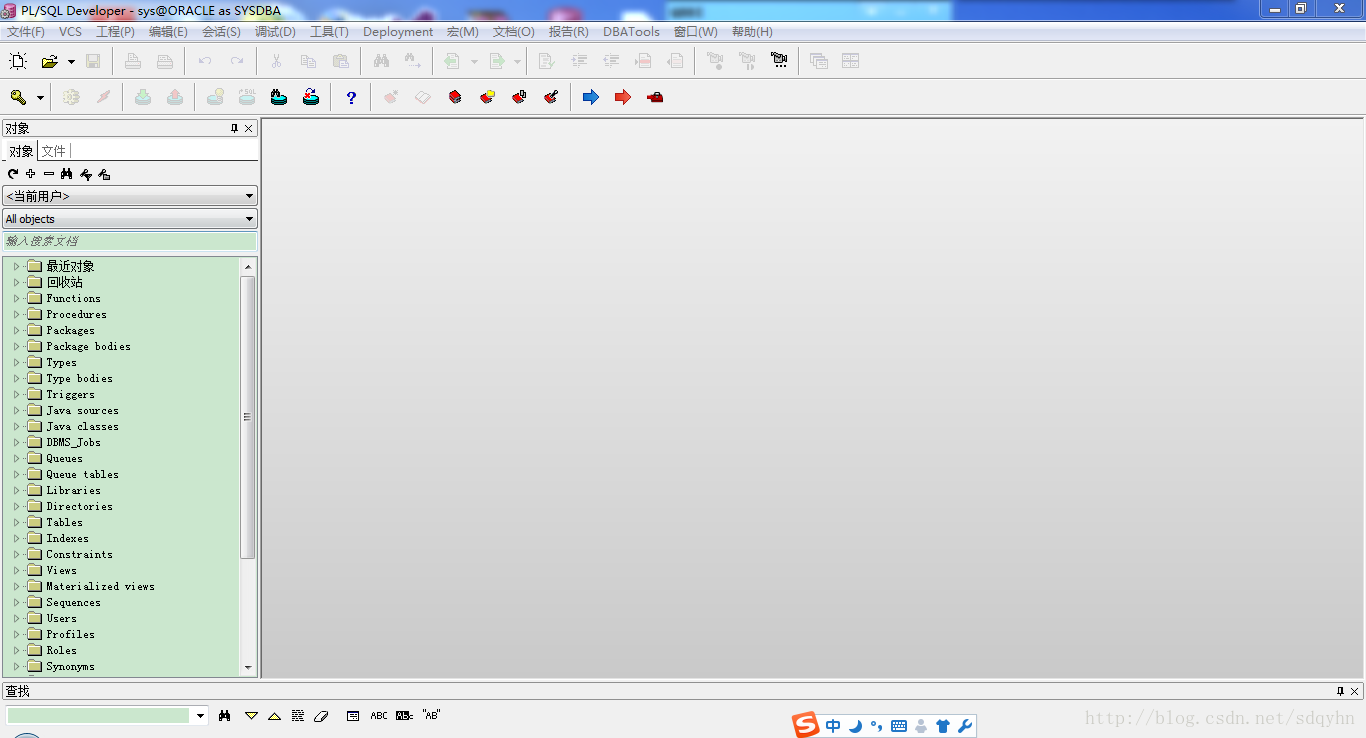1366x738 pixels.
Task: Click the red toolbox toolbar icon
Action: tap(655, 97)
